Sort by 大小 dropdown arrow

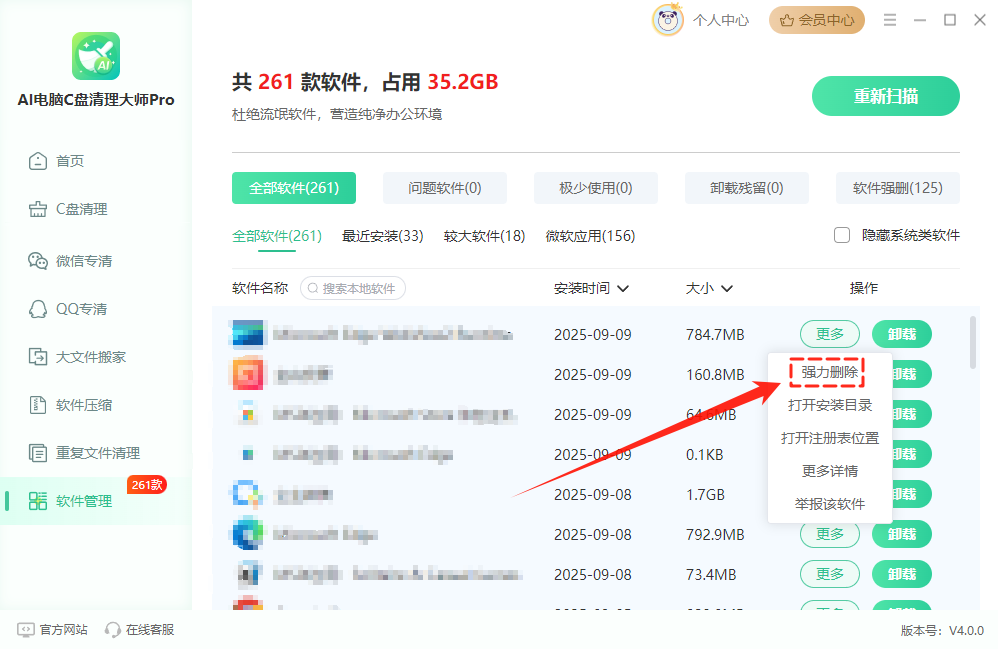(x=727, y=289)
